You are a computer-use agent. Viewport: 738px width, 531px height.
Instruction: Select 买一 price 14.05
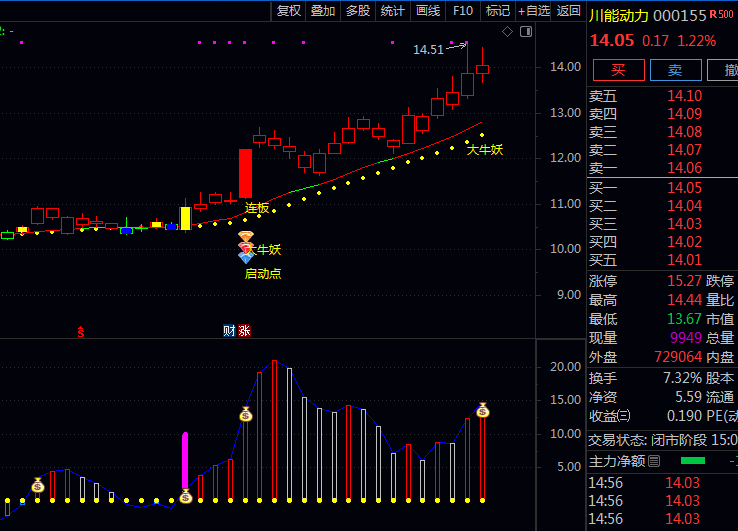pyautogui.click(x=684, y=188)
